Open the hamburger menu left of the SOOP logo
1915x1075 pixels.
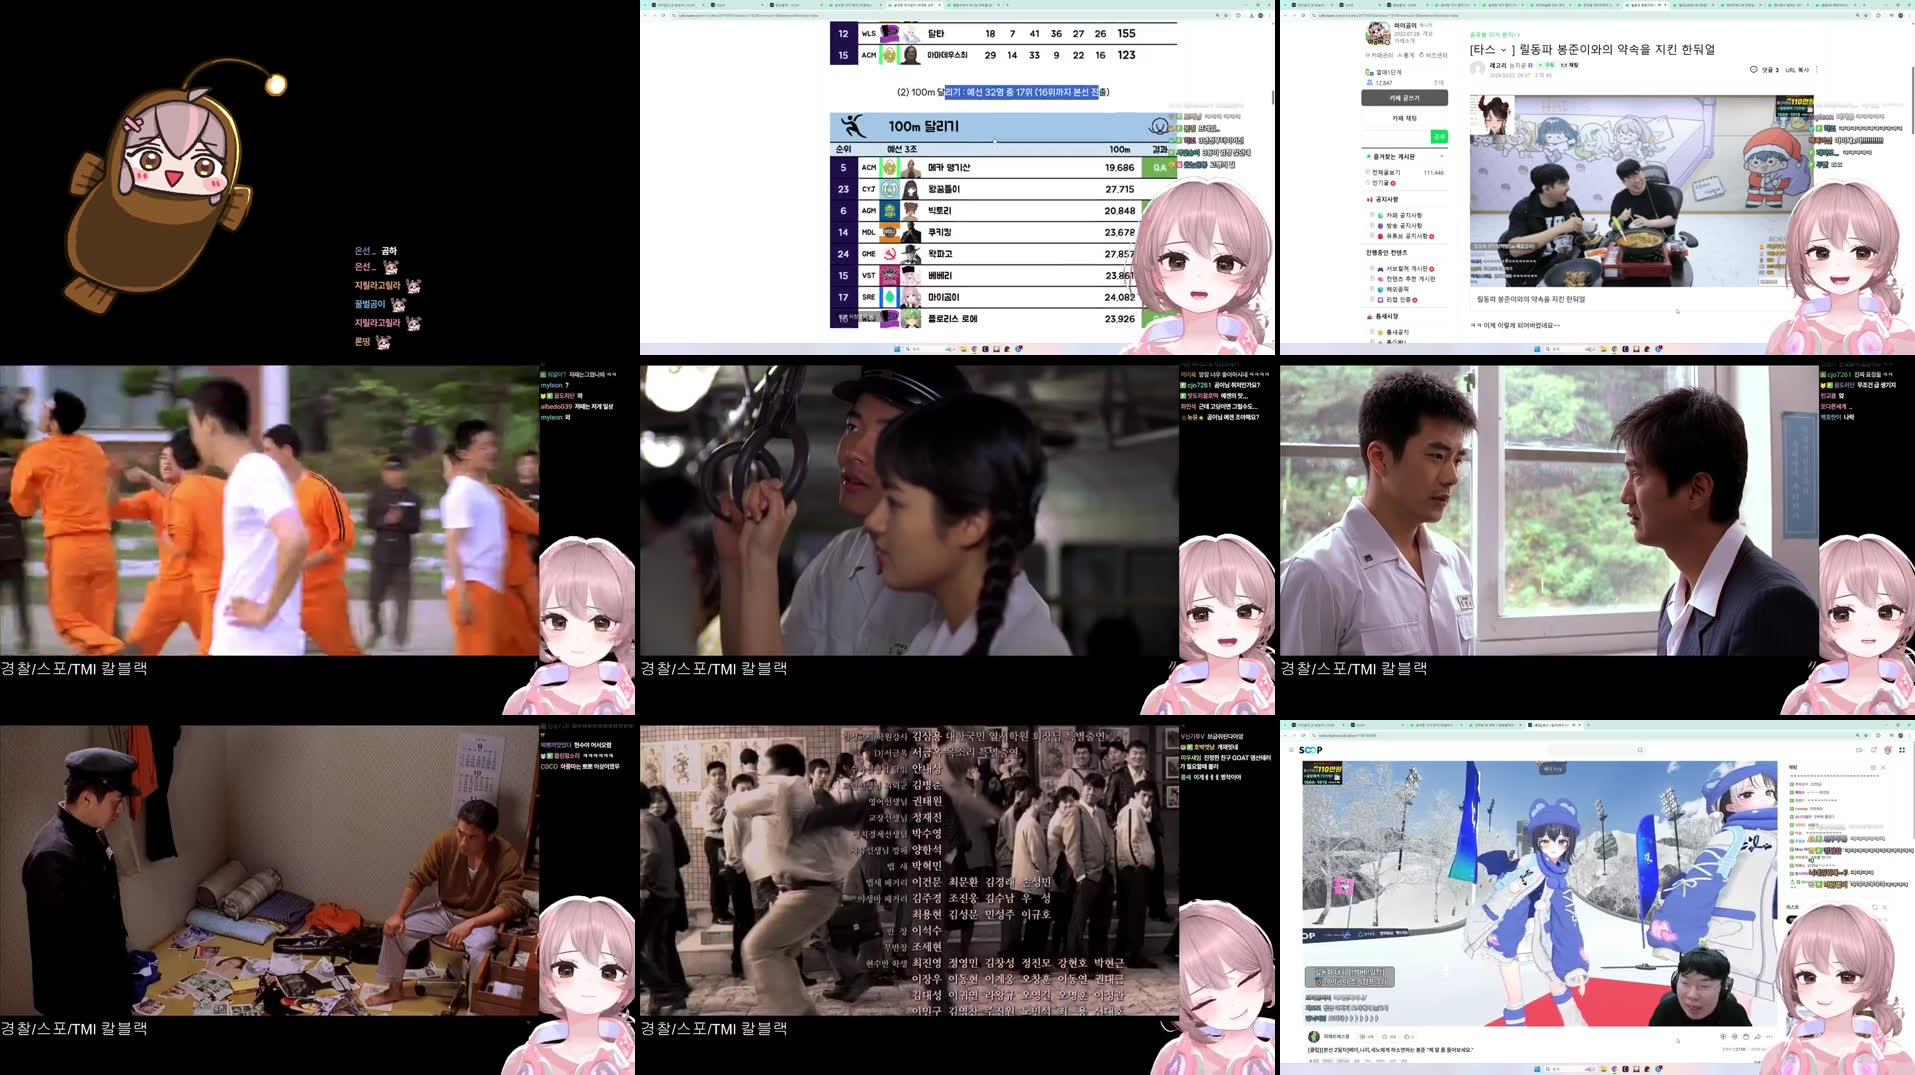click(1292, 749)
